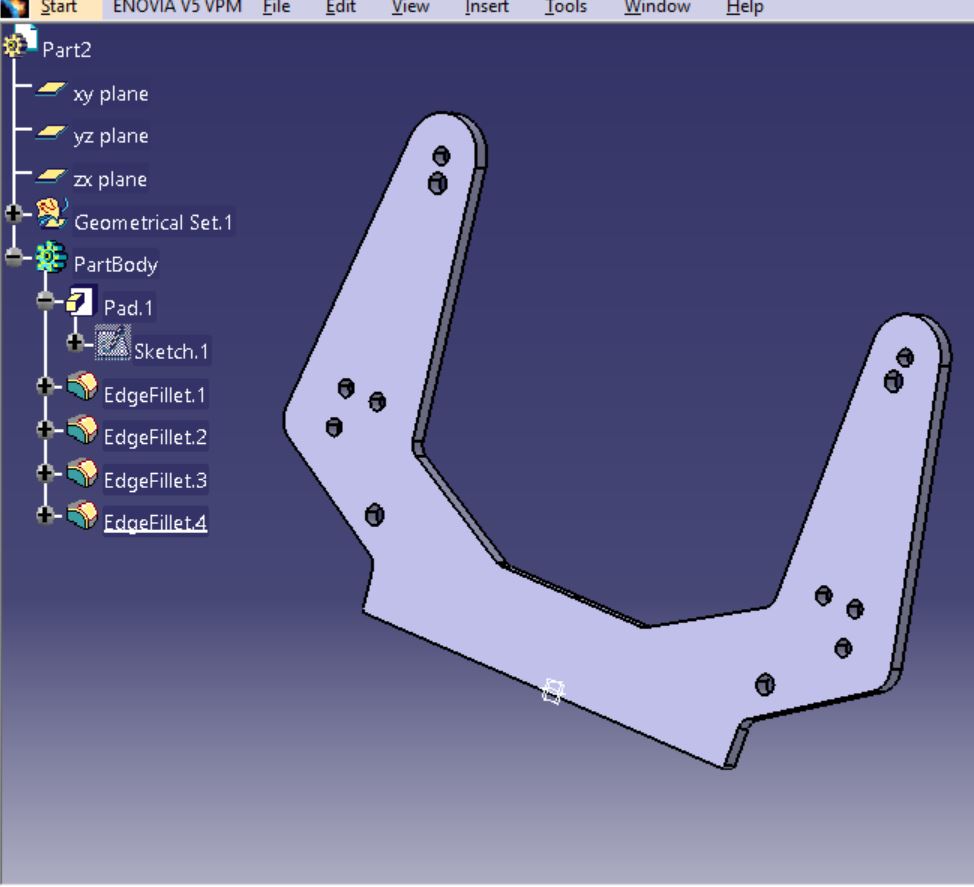Click the Geometrical Set.1 icon
This screenshot has height=887, width=974.
coord(52,215)
